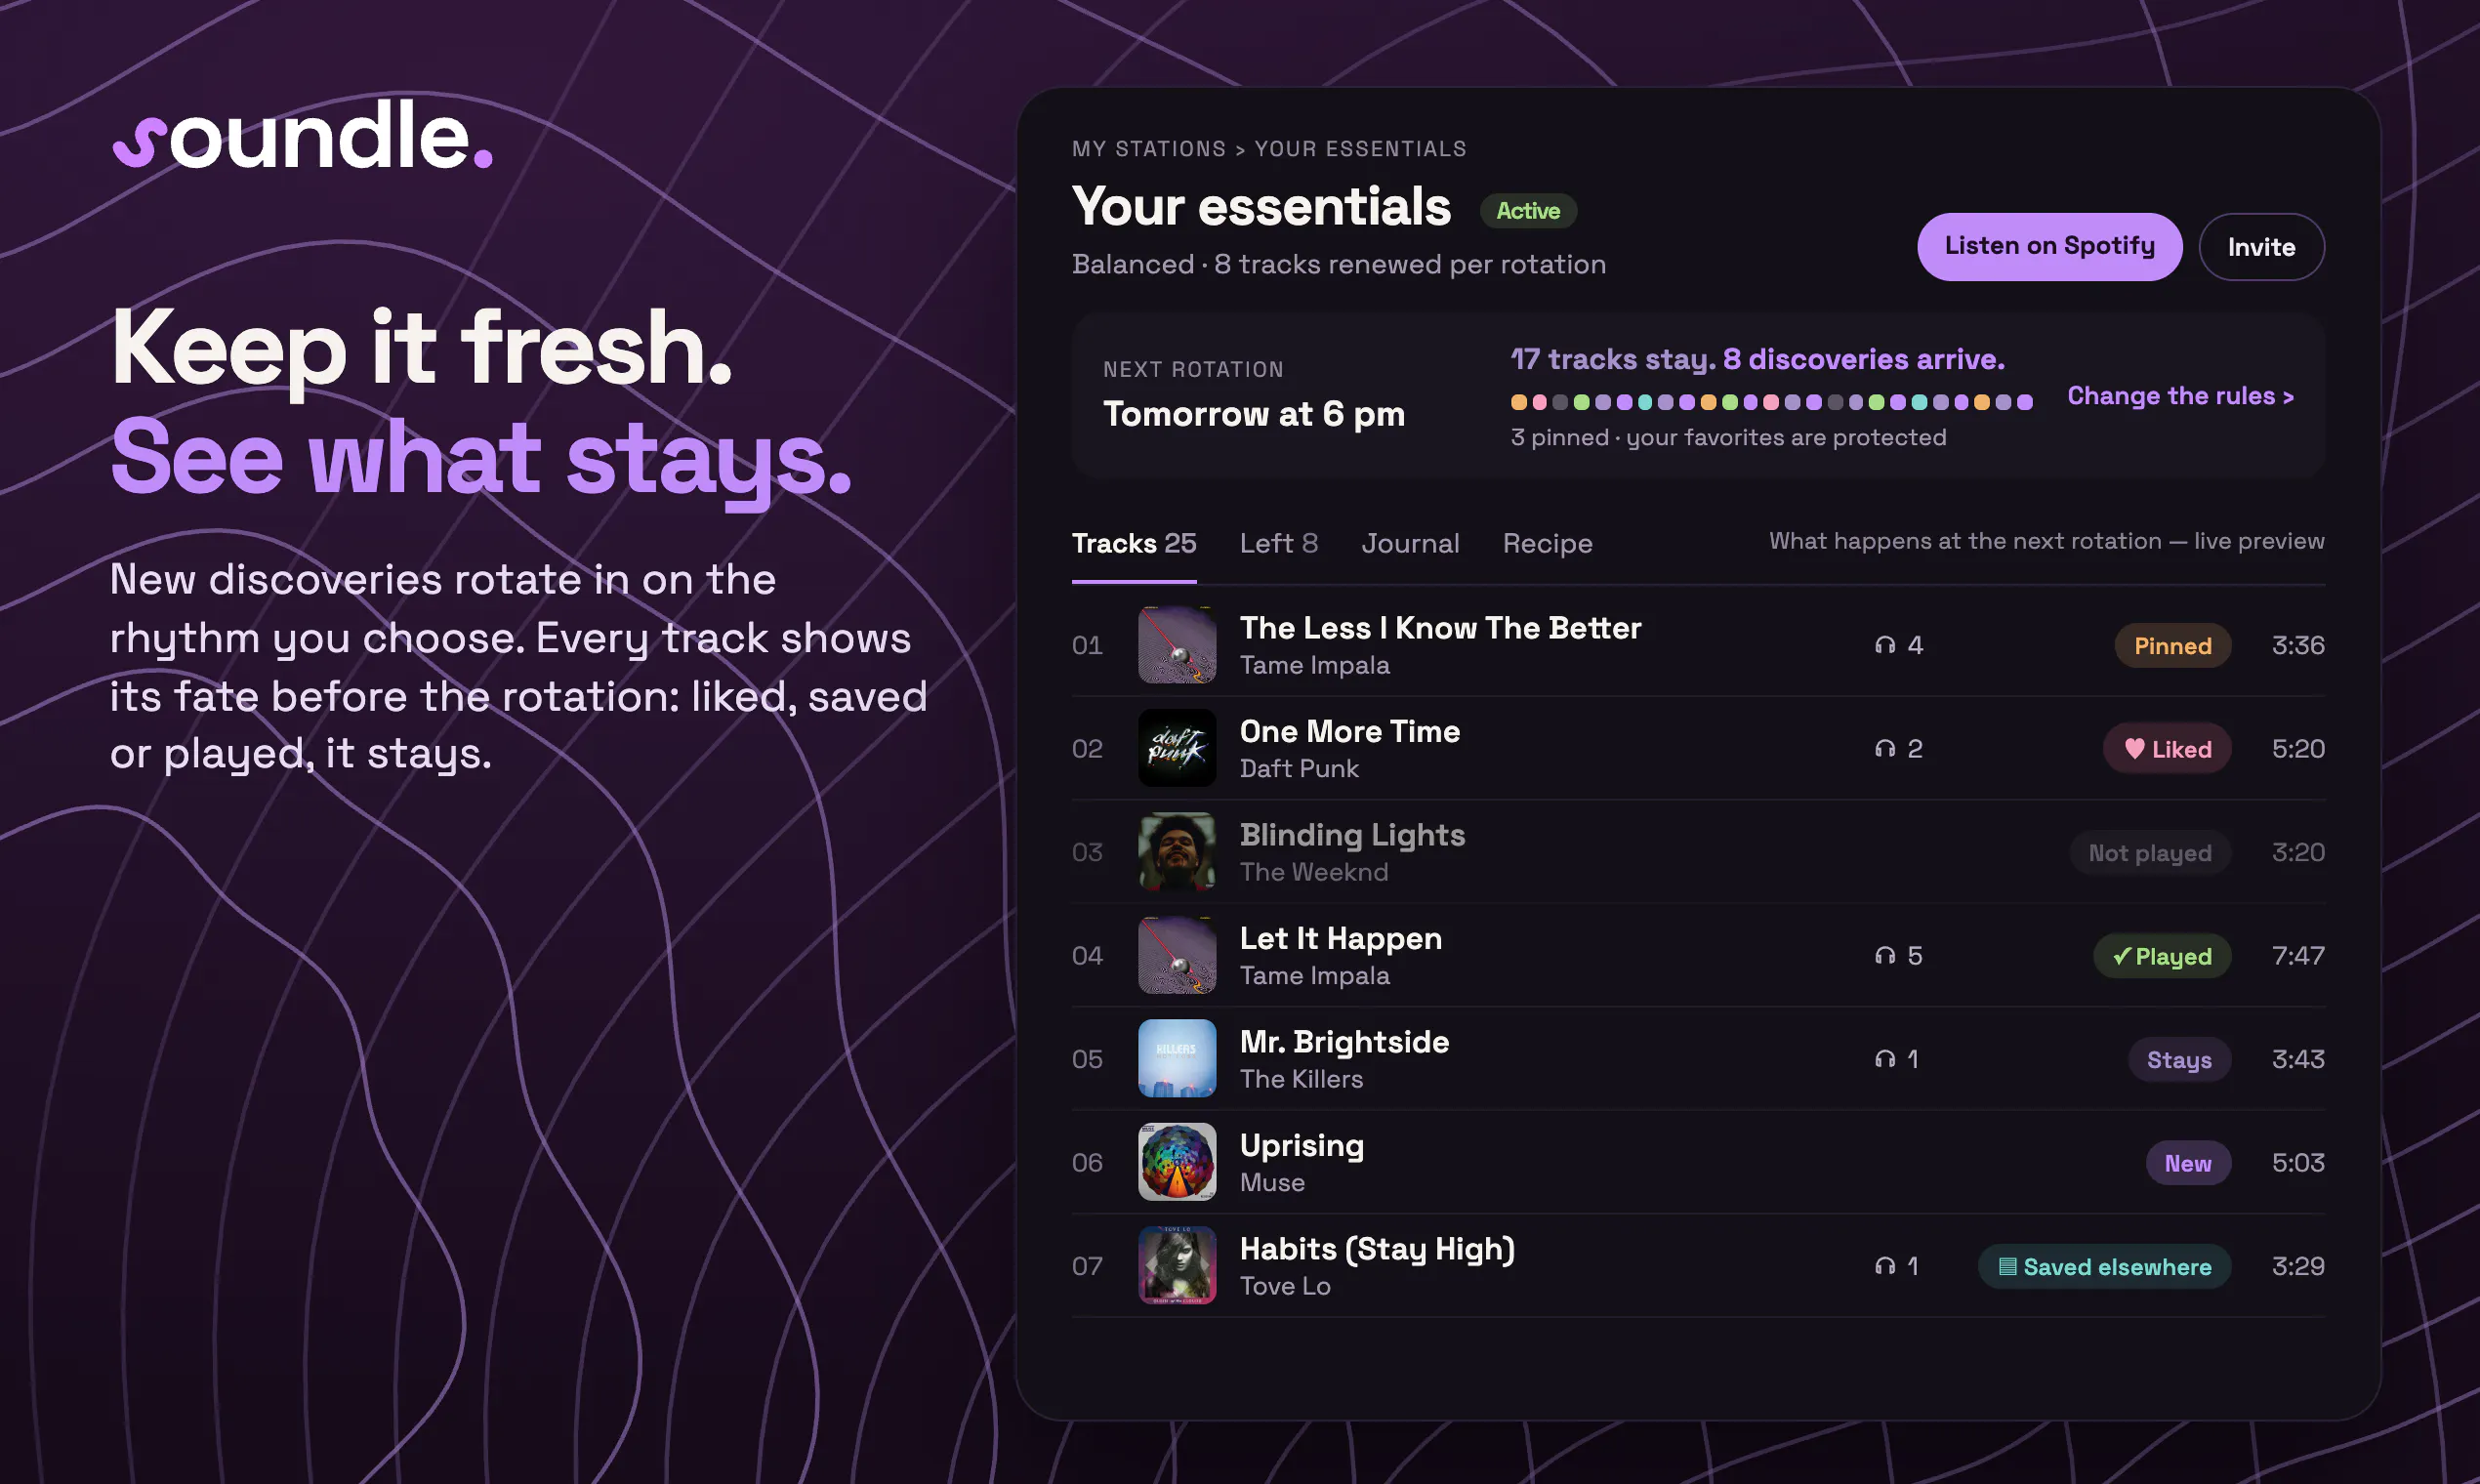Viewport: 2480px width, 1484px height.
Task: Click artist name Tove Lo
Action: coord(1285,1286)
